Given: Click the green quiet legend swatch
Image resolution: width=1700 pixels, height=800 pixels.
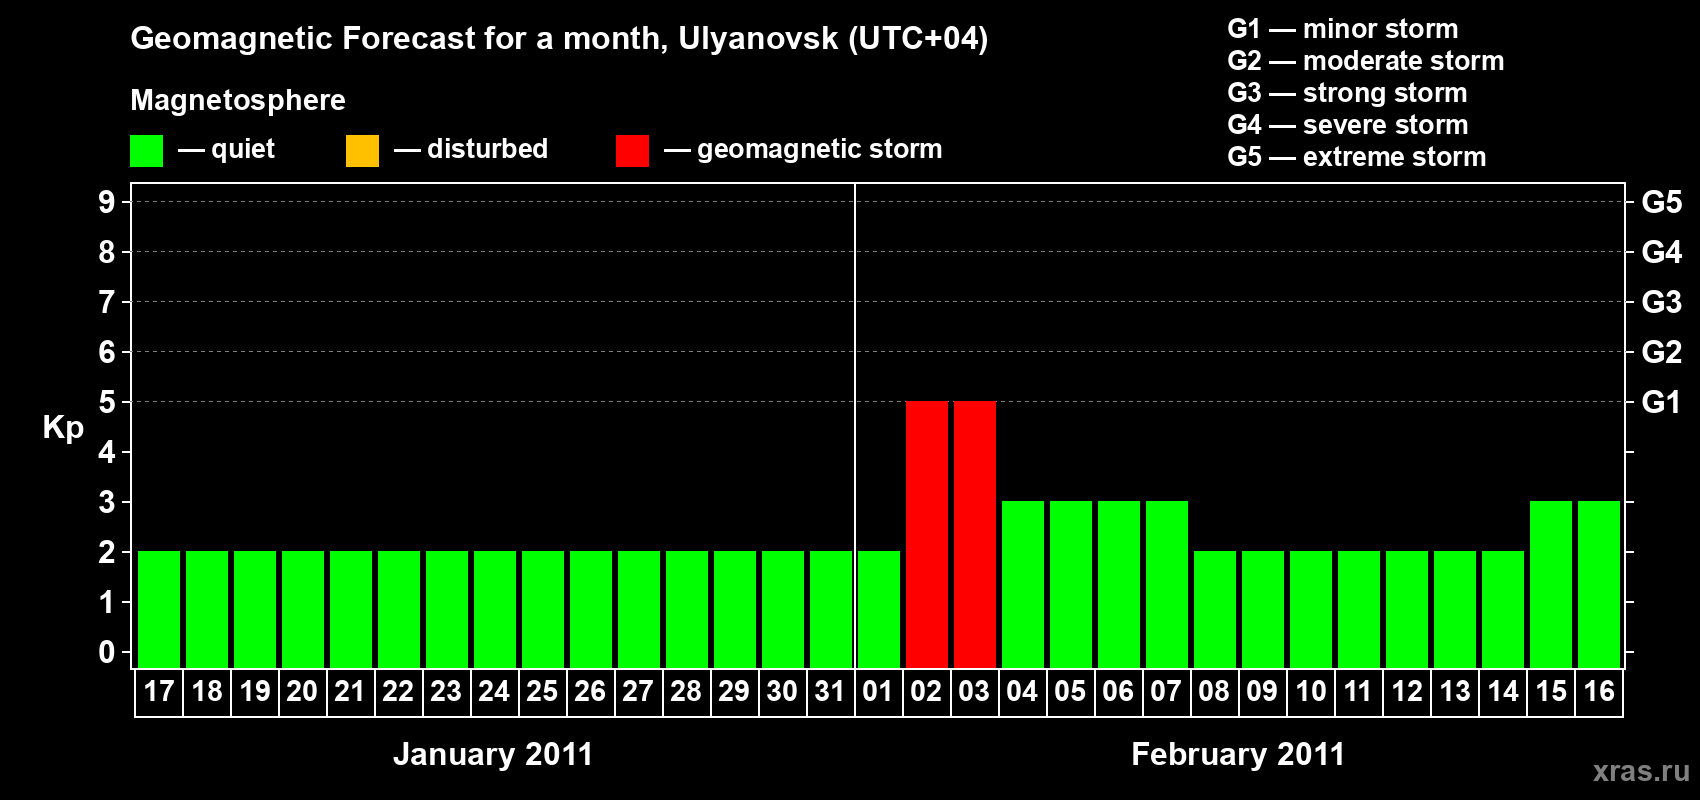Looking at the screenshot, I should [x=146, y=151].
